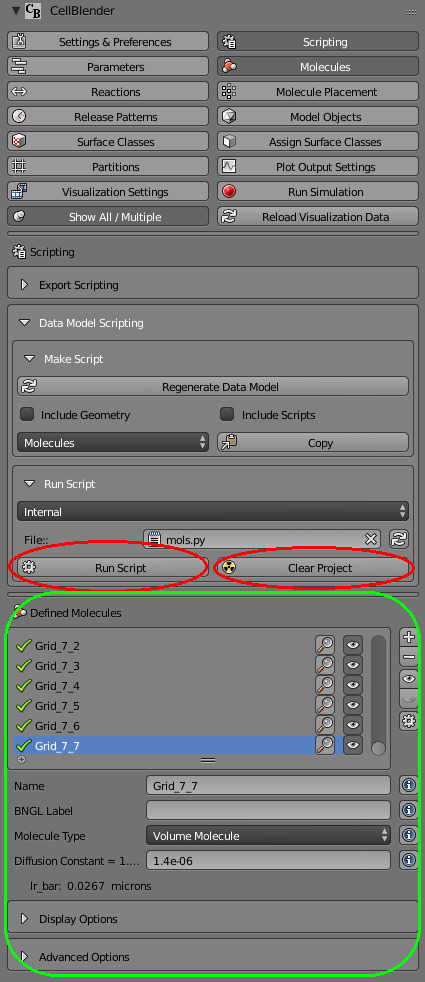This screenshot has height=982, width=425.
Task: Open the Reactions panel
Action: pos(108,92)
